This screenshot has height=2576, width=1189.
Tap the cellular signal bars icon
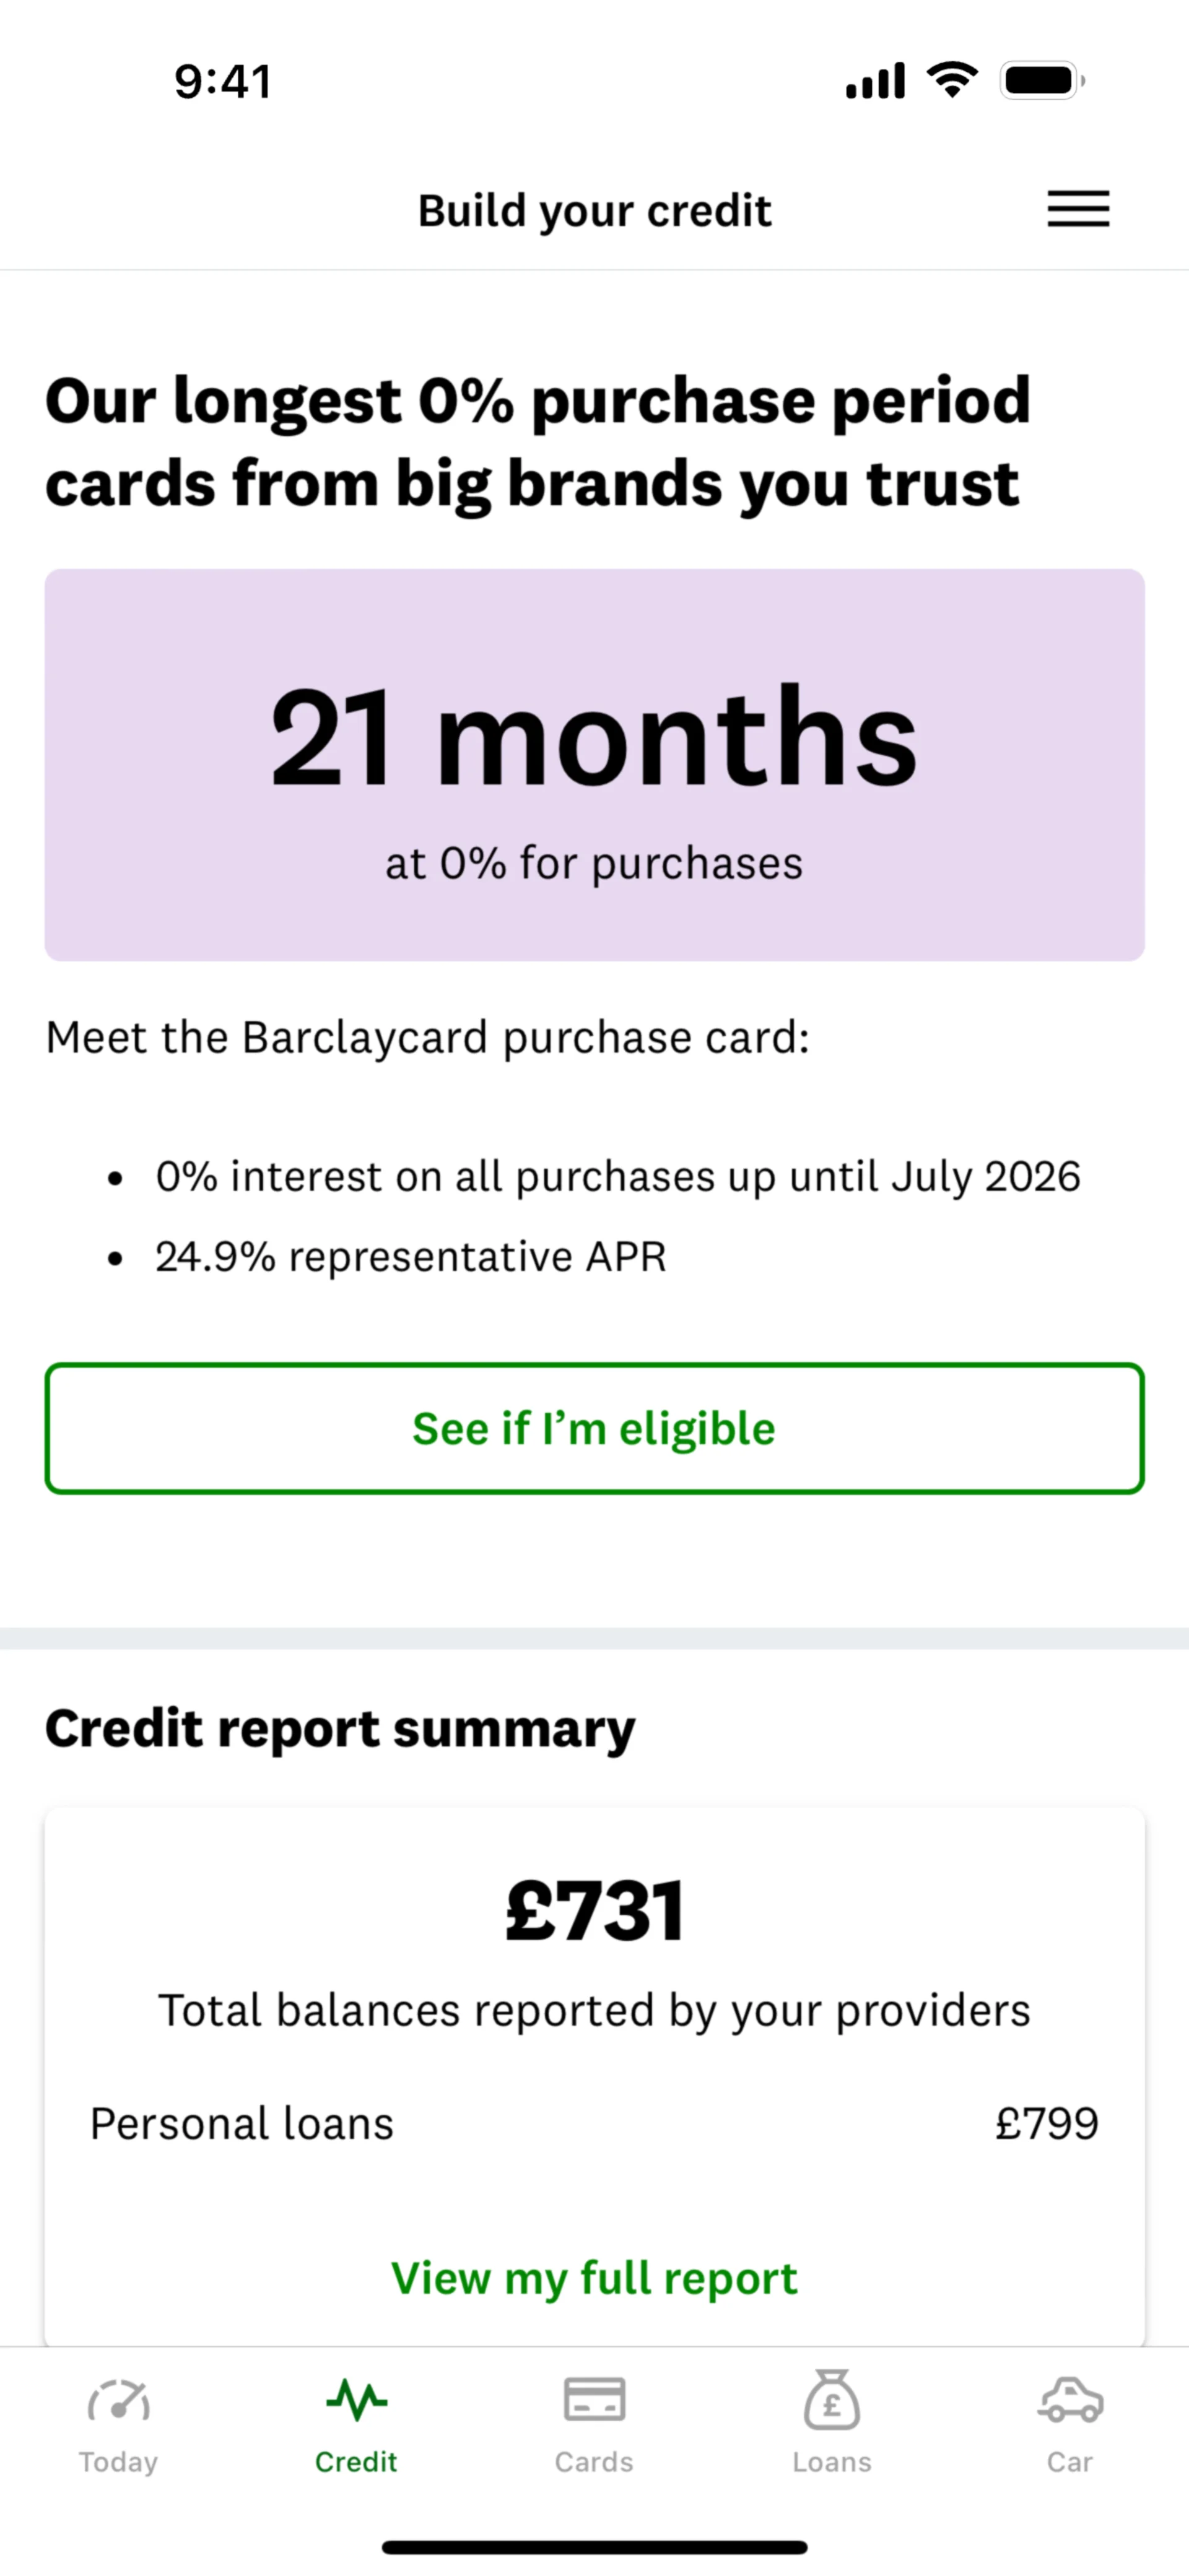[x=875, y=80]
